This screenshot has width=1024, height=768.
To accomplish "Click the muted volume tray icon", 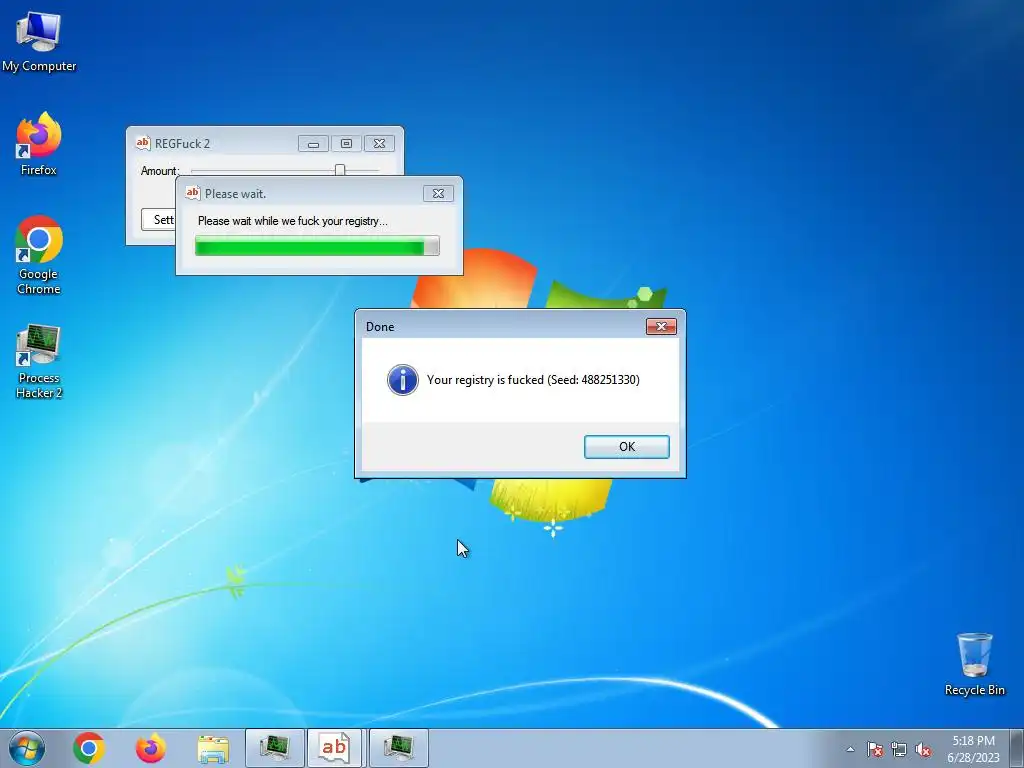I will click(923, 749).
